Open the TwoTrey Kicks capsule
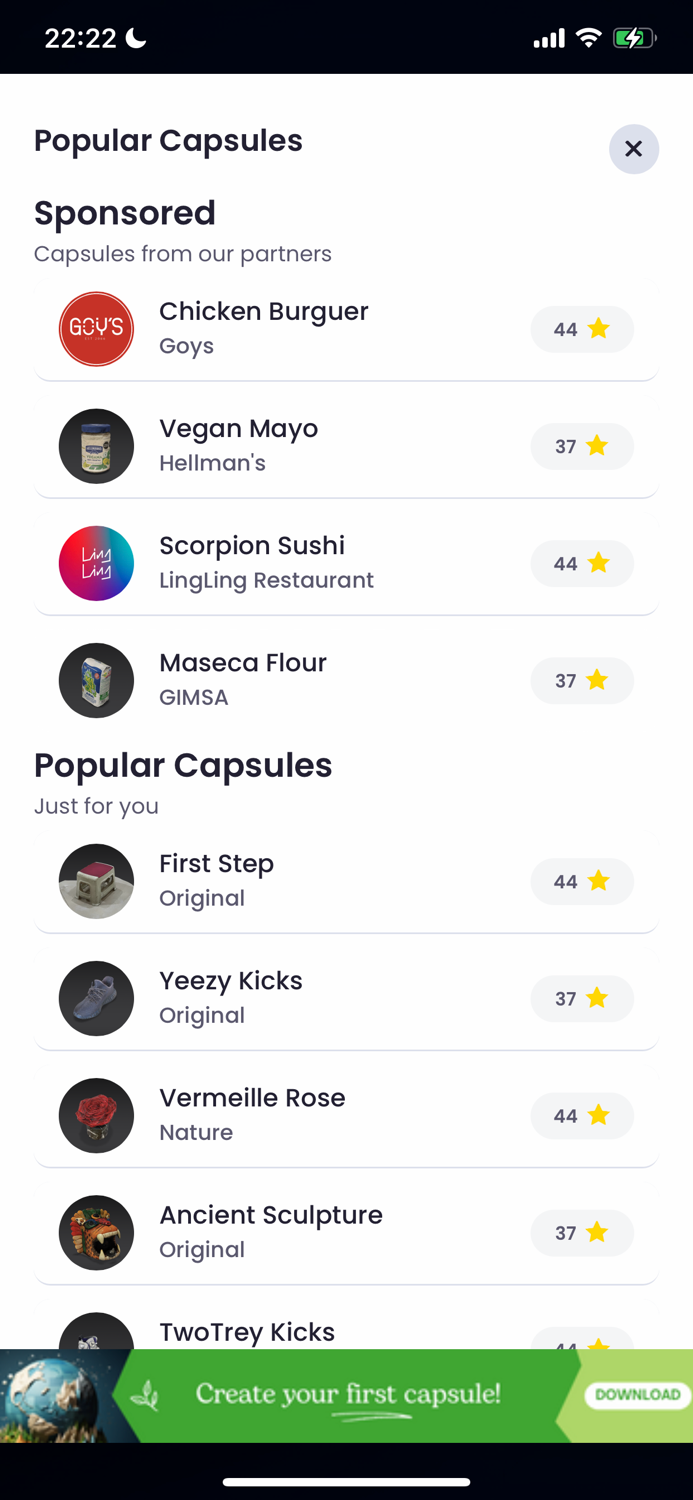This screenshot has width=693, height=1500. 247,1332
